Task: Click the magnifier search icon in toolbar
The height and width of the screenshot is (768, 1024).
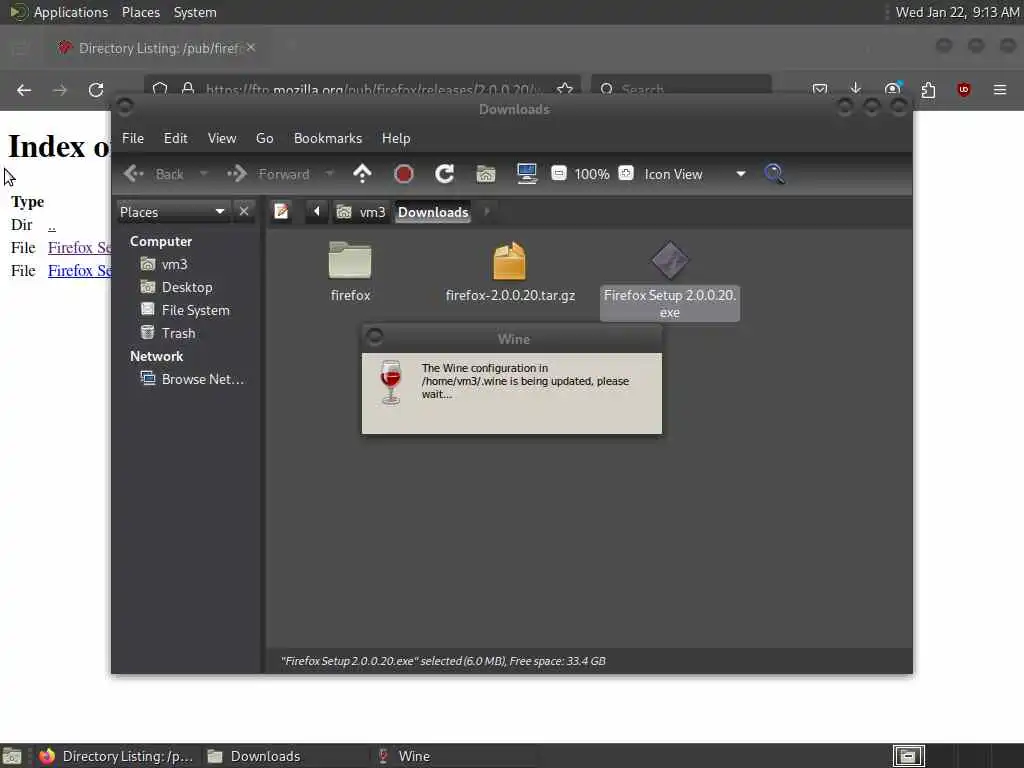Action: tap(774, 174)
